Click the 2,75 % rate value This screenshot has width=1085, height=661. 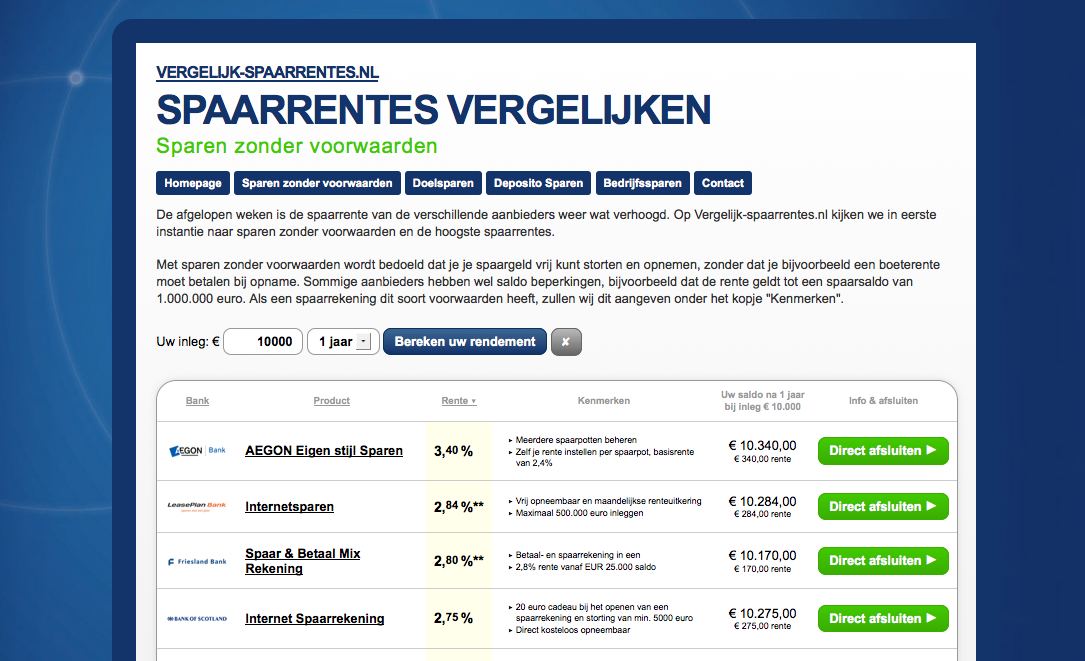point(453,619)
